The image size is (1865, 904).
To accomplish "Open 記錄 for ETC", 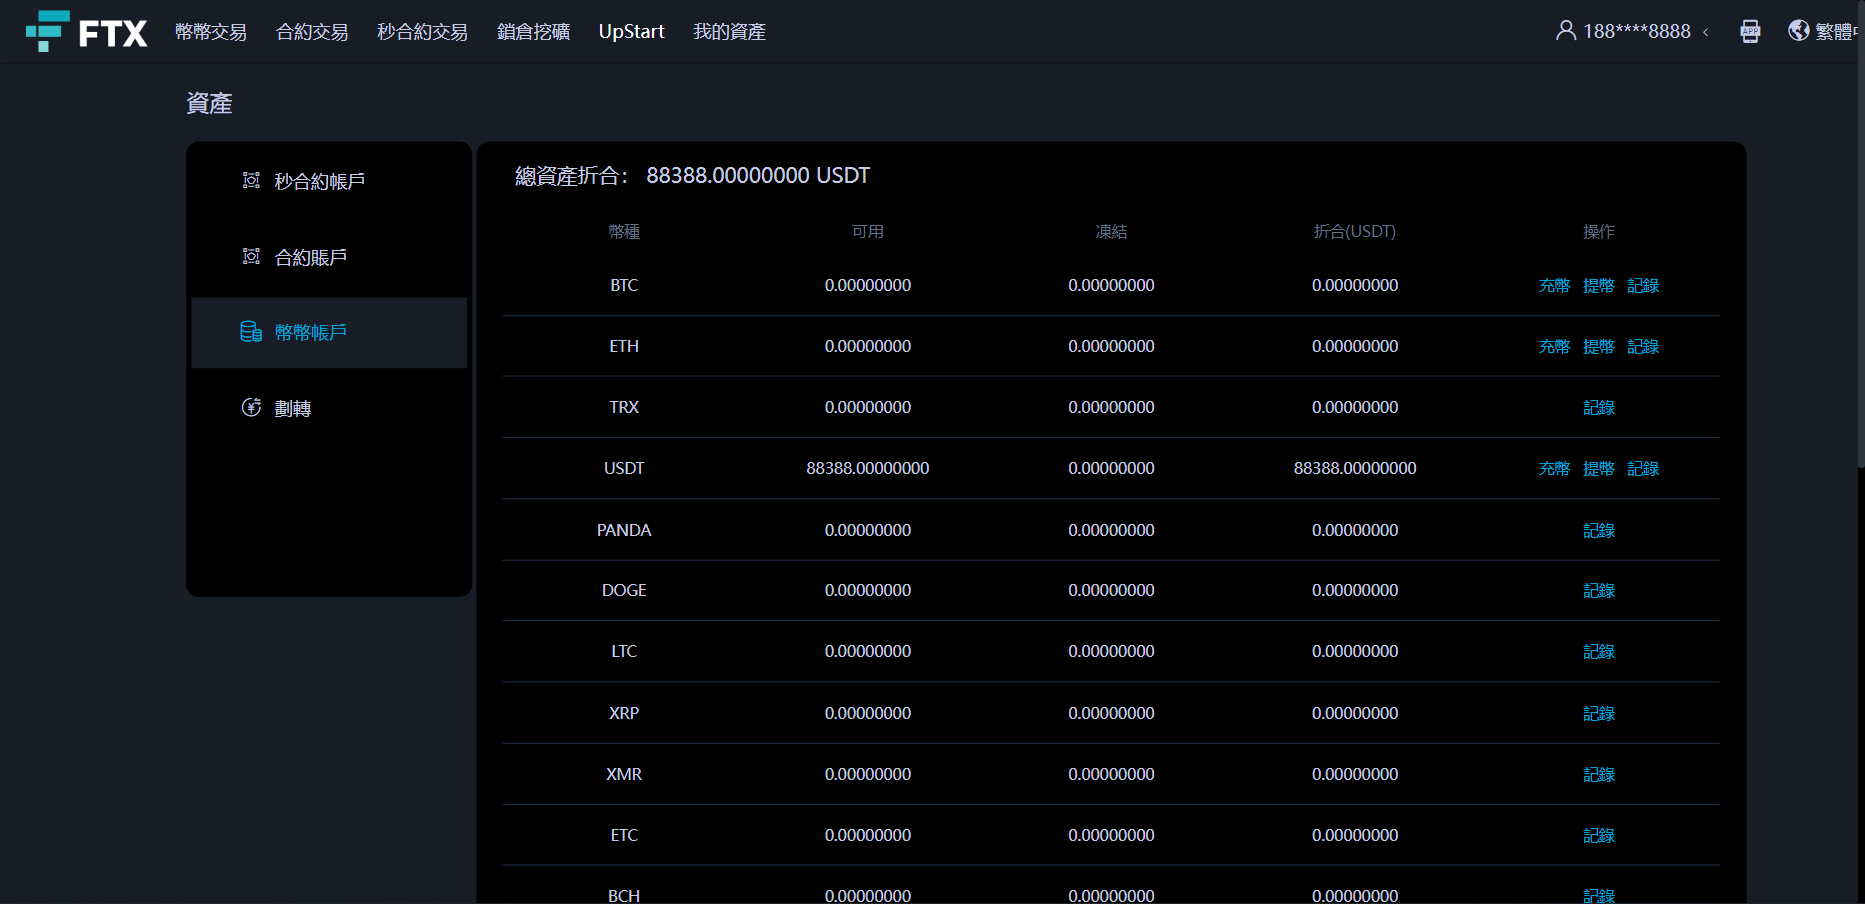I will coord(1599,836).
